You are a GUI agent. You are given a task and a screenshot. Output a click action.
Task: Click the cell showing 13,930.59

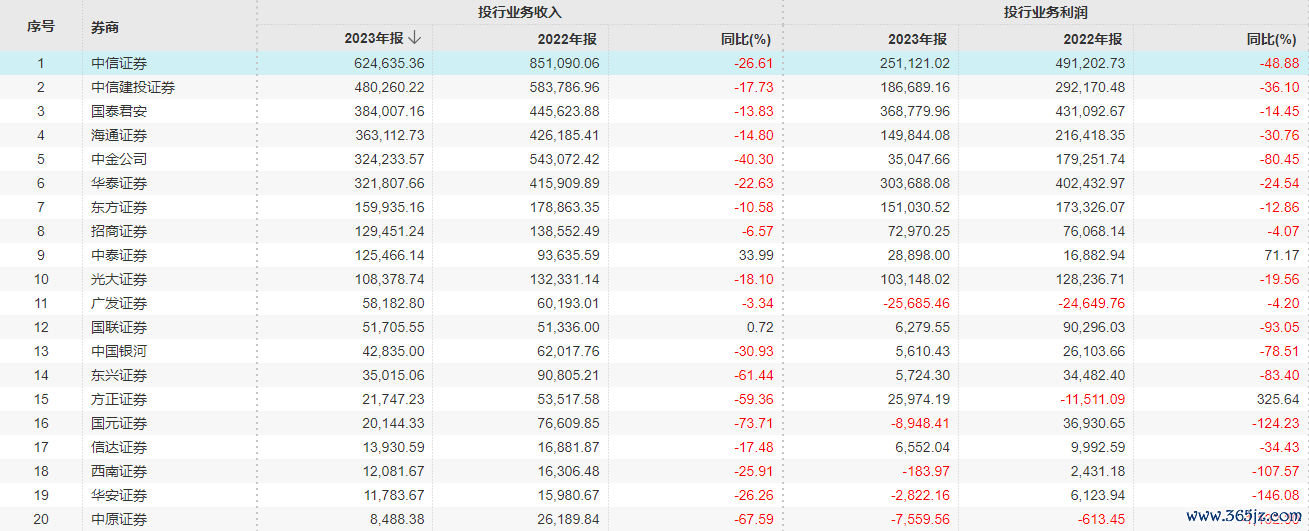point(394,447)
